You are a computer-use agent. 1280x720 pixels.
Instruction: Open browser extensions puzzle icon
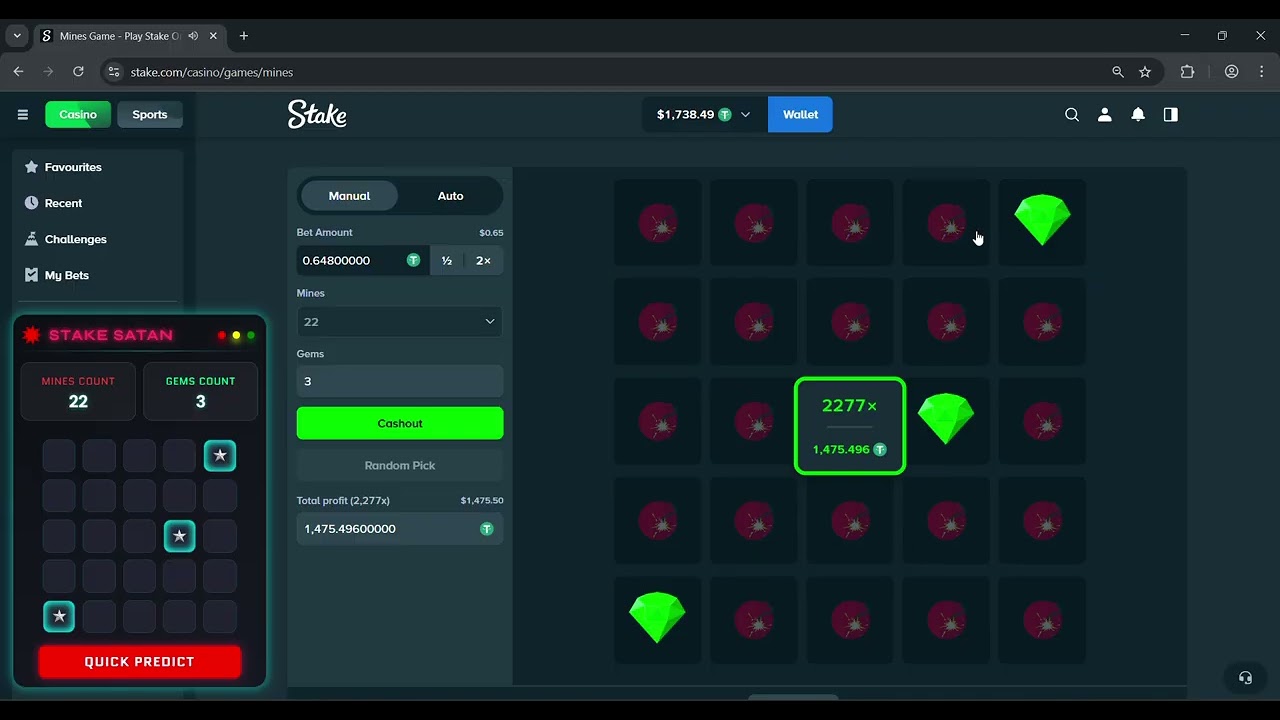tap(1188, 72)
